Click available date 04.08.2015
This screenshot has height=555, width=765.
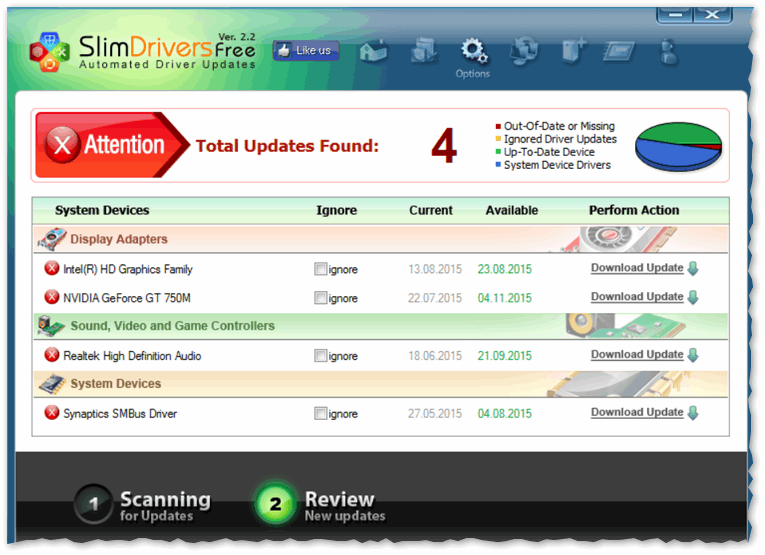click(x=504, y=414)
